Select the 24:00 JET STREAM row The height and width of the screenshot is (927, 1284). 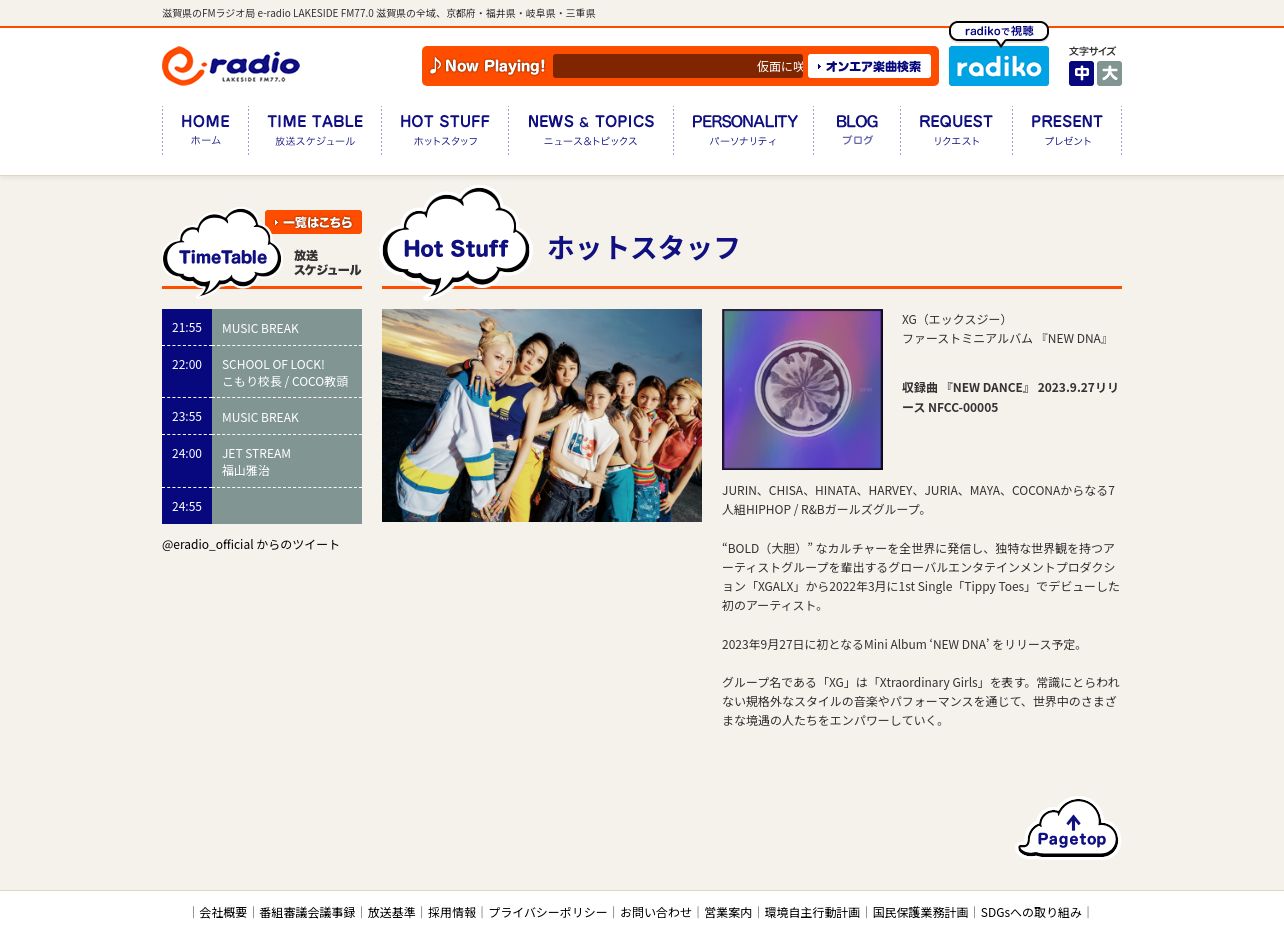click(262, 461)
